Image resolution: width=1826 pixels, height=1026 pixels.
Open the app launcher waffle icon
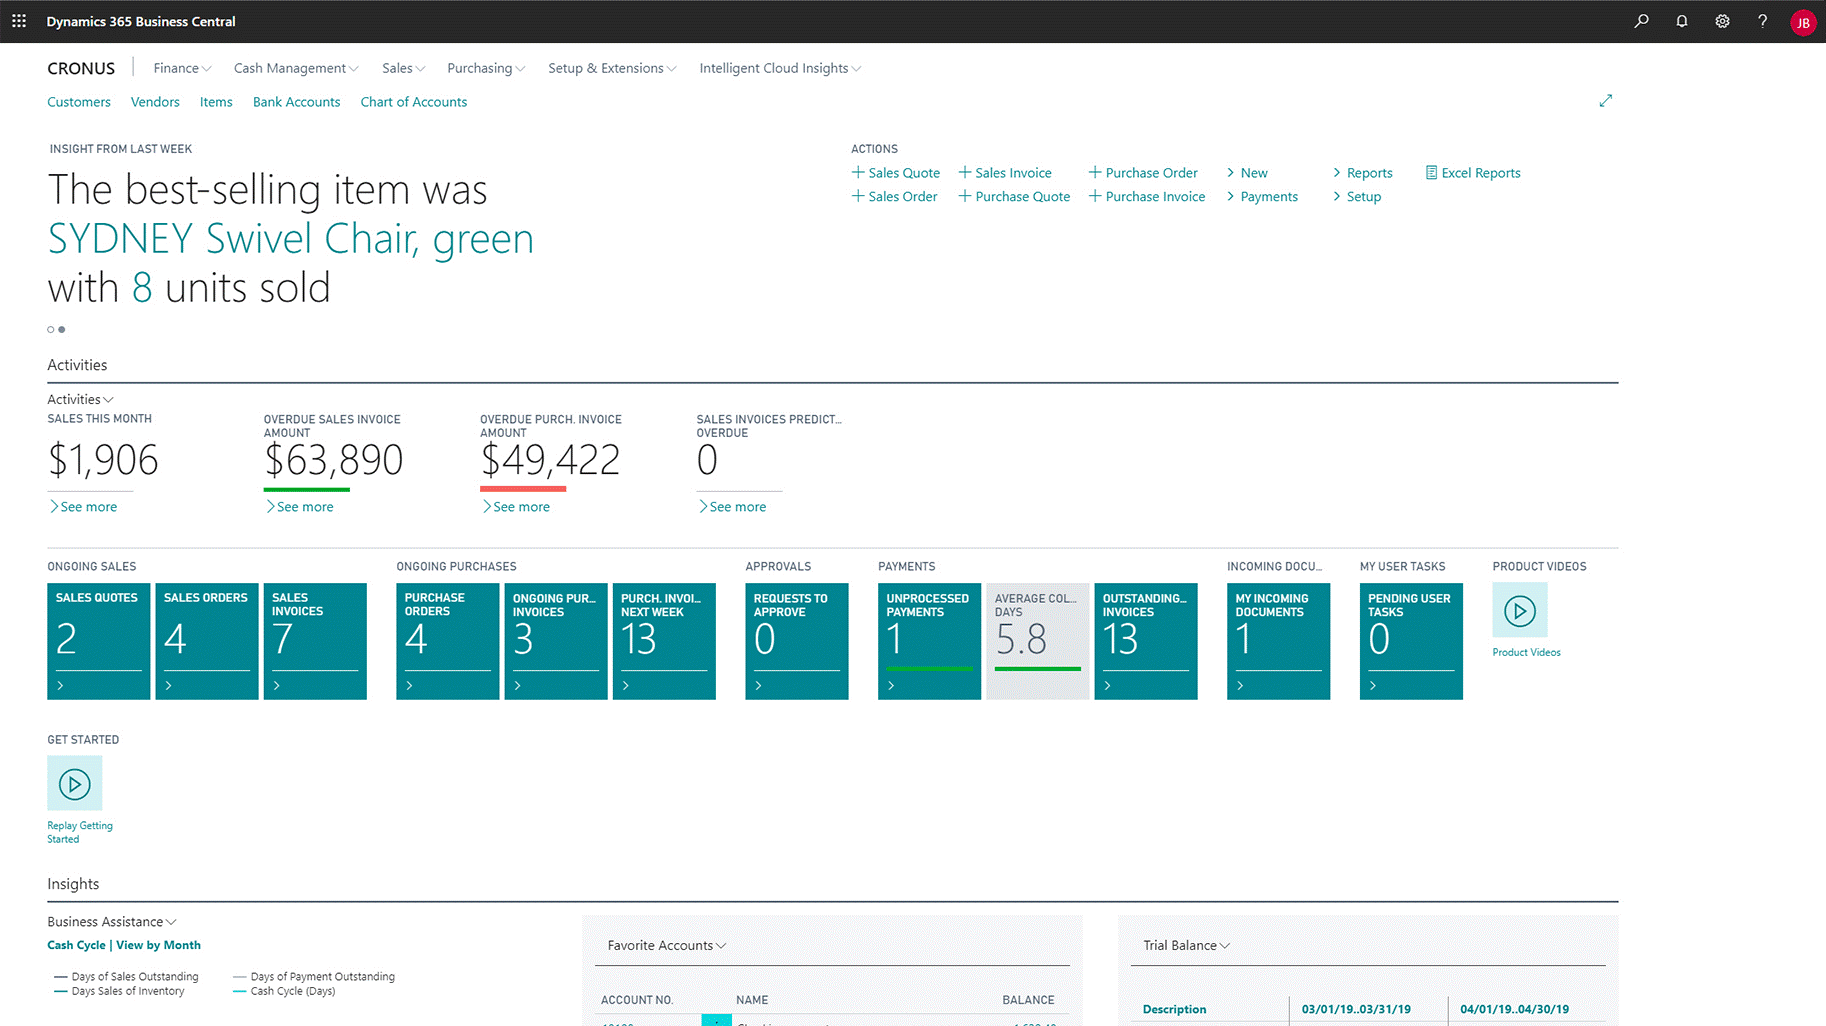coord(19,21)
